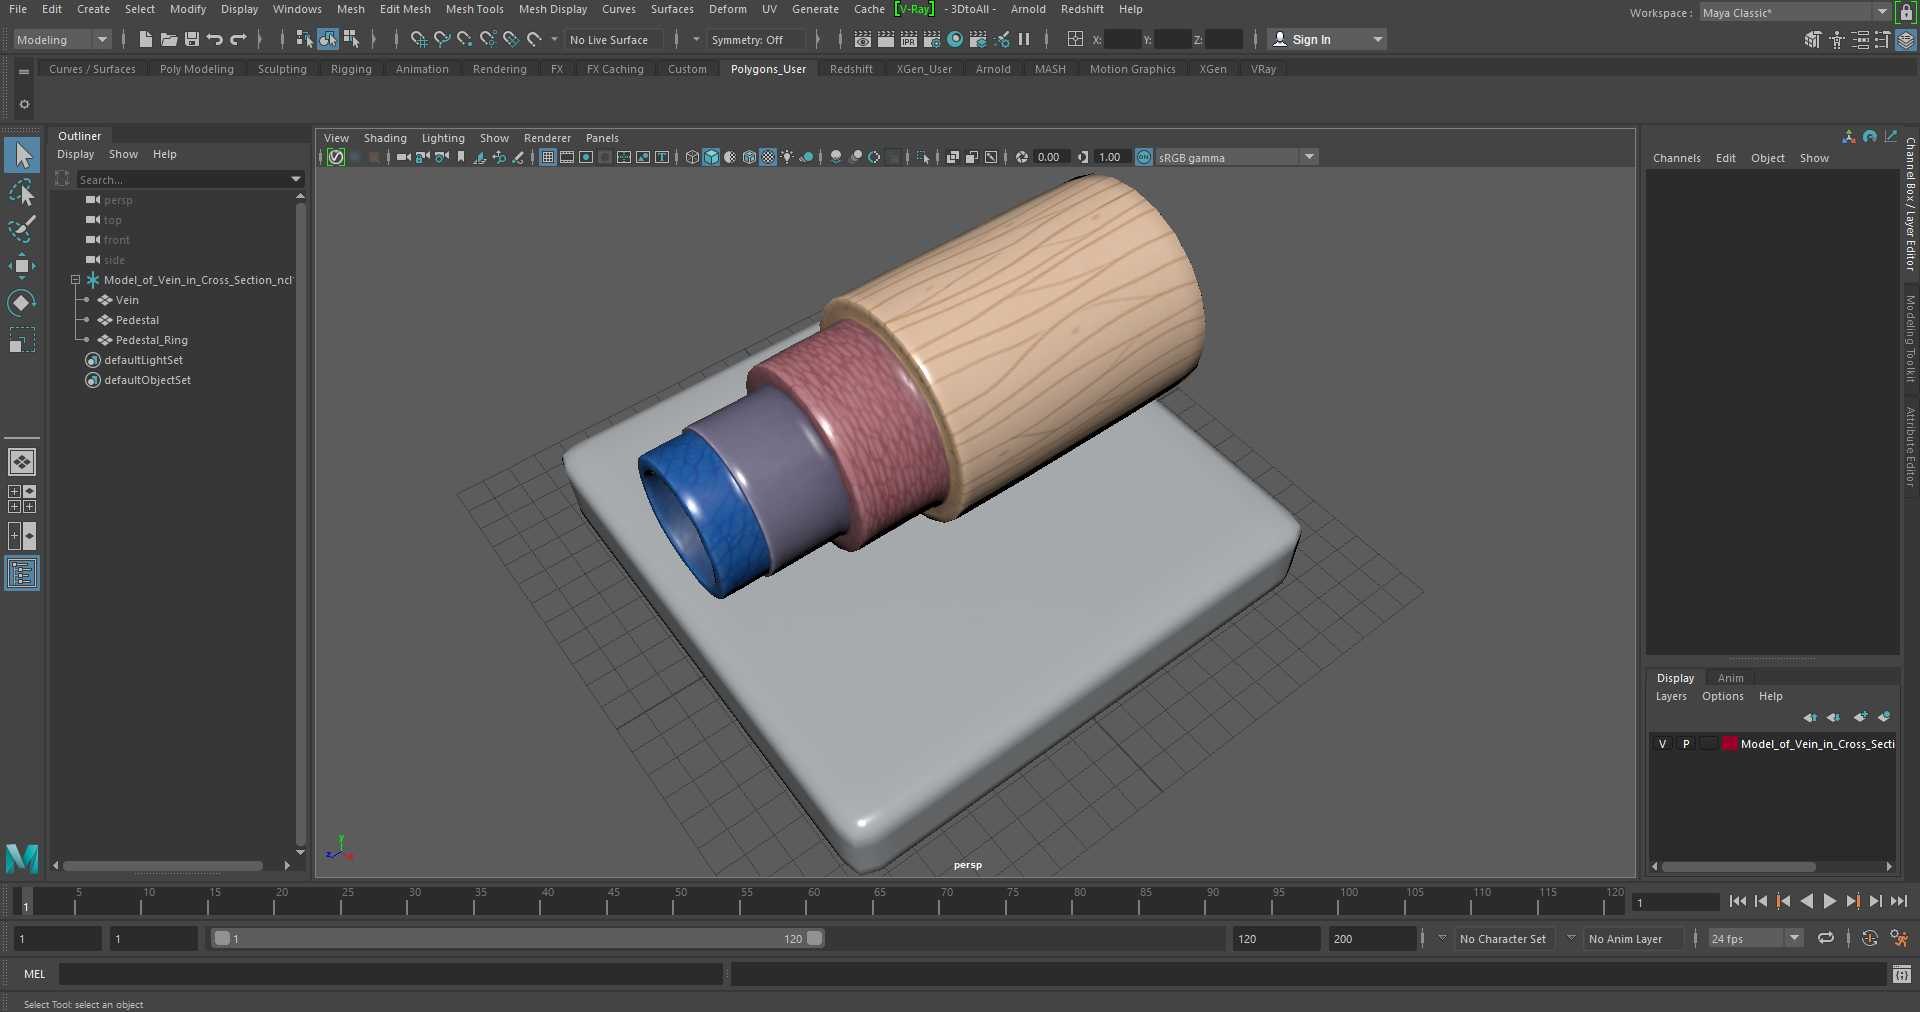Open the Modeling menu set dropdown
Image resolution: width=1920 pixels, height=1012 pixels.
click(x=62, y=40)
